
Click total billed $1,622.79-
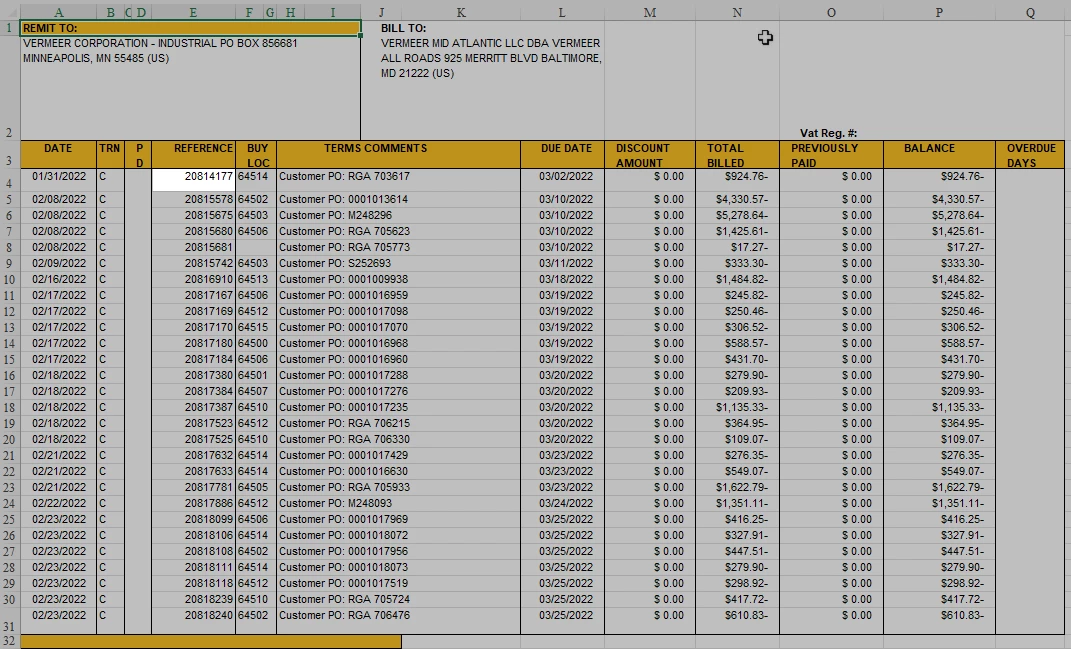[x=737, y=487]
